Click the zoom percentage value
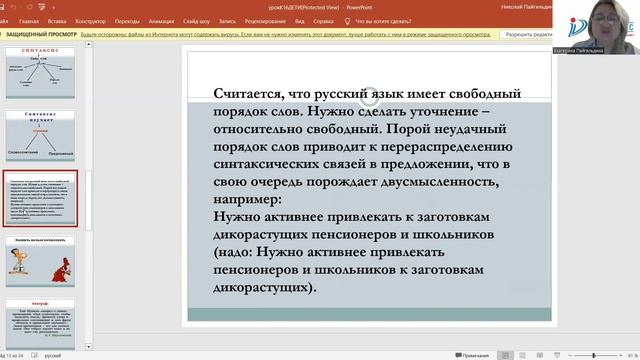Screen dimensions: 640x360 pyautogui.click(x=633, y=356)
